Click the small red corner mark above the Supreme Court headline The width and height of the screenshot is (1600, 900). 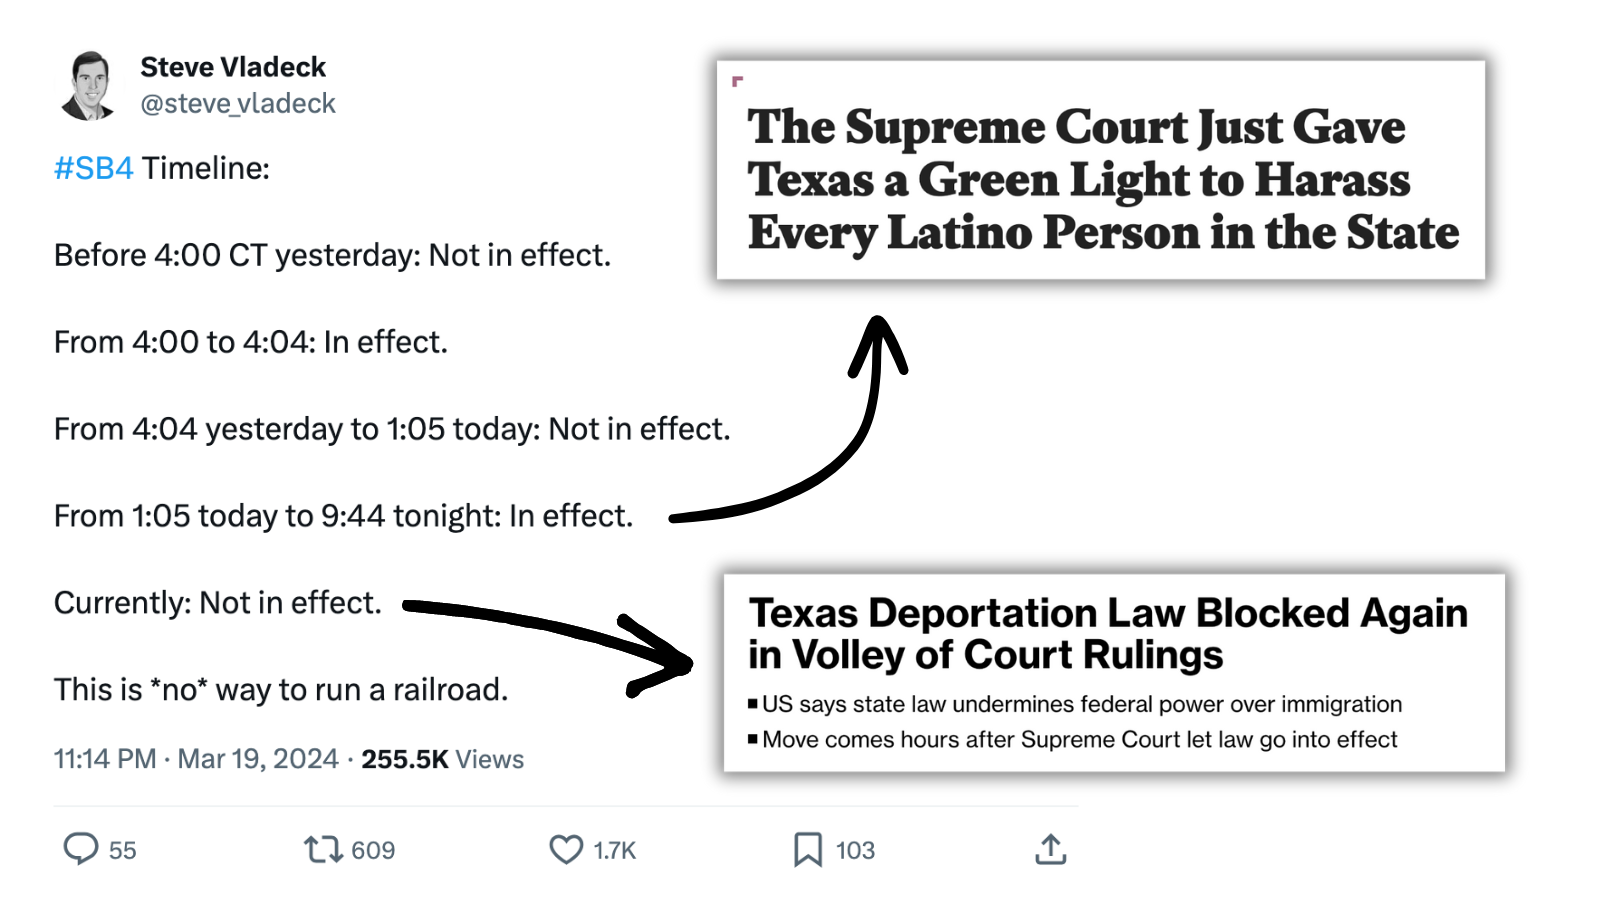(738, 81)
